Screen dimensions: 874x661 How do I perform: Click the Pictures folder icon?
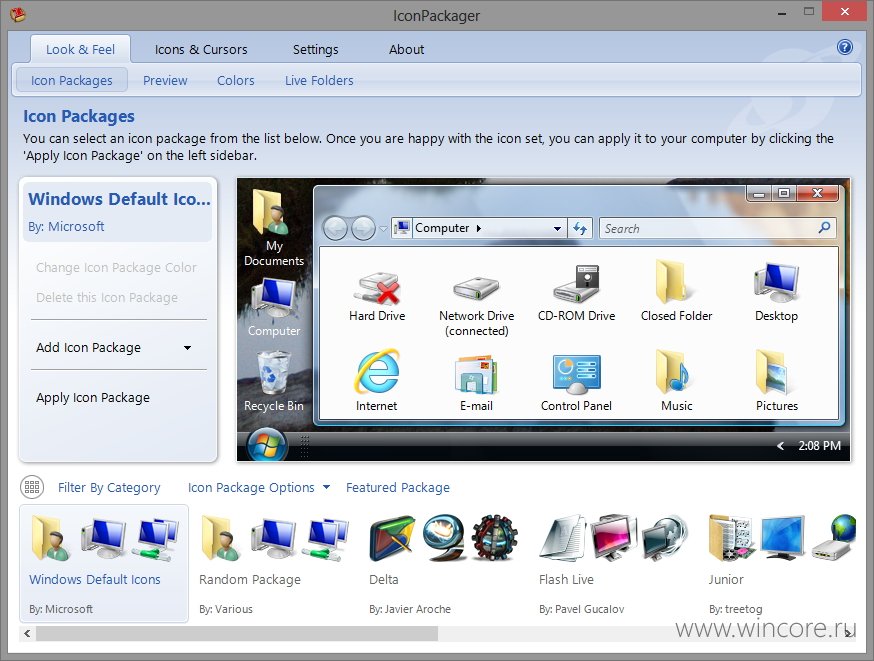click(774, 371)
